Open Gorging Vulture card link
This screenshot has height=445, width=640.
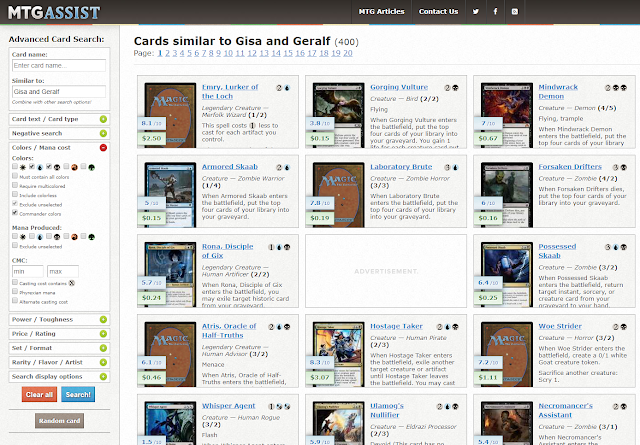[x=399, y=87]
